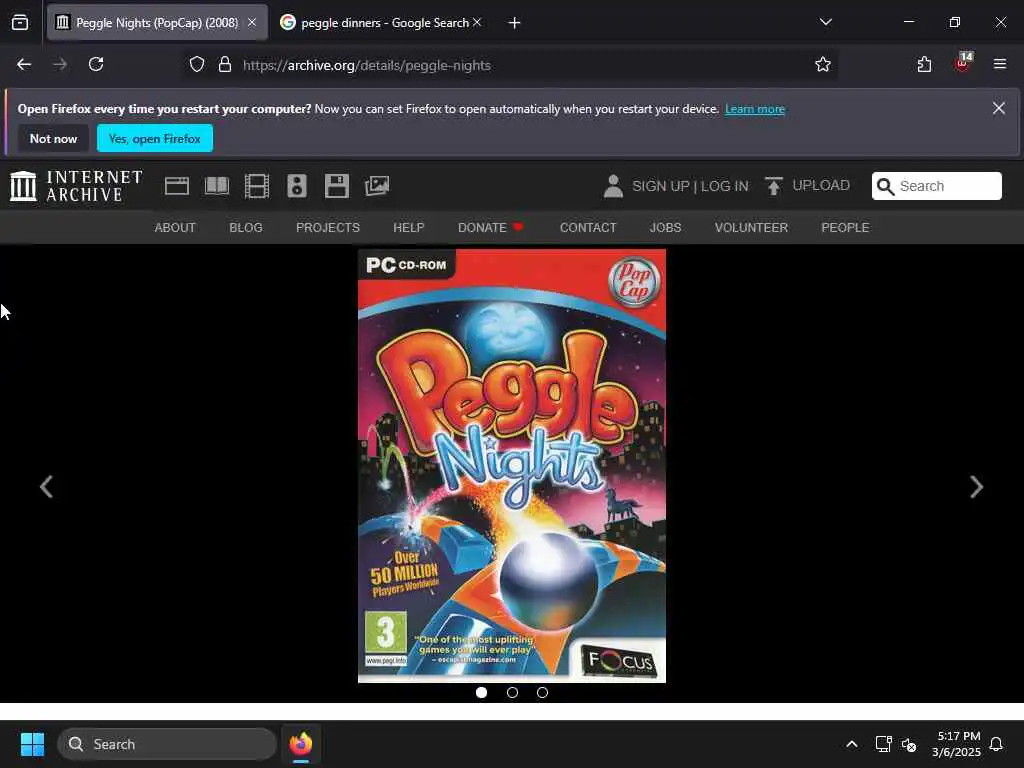
Task: Open the Video film strip icon
Action: 257,186
